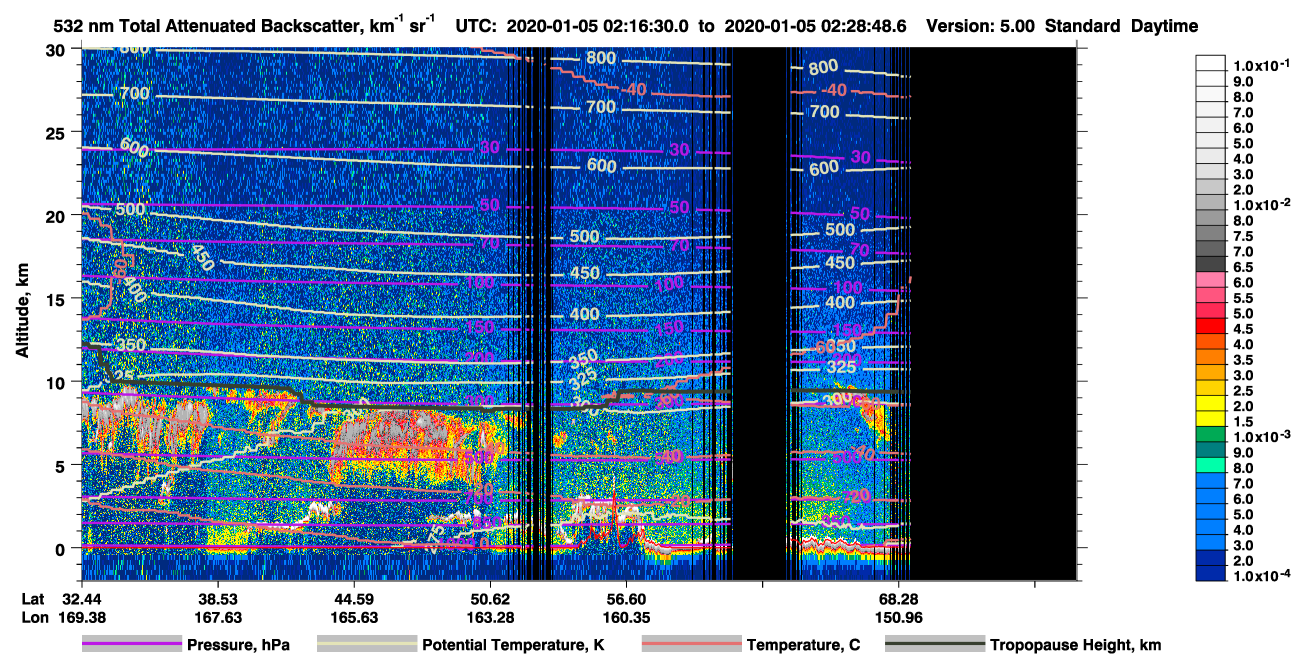The width and height of the screenshot is (1300, 667).
Task: Click latitude value 68.28
Action: pyautogui.click(x=899, y=598)
